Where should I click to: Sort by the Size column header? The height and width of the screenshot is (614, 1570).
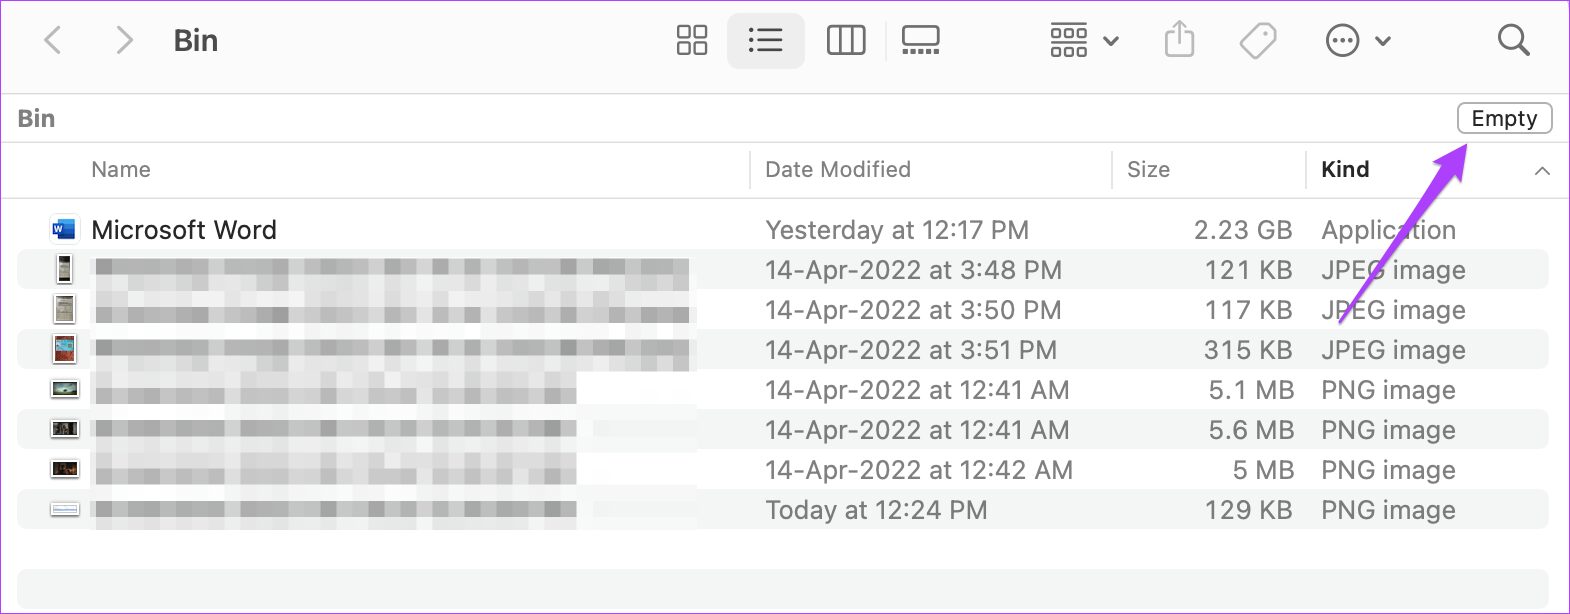(x=1148, y=170)
